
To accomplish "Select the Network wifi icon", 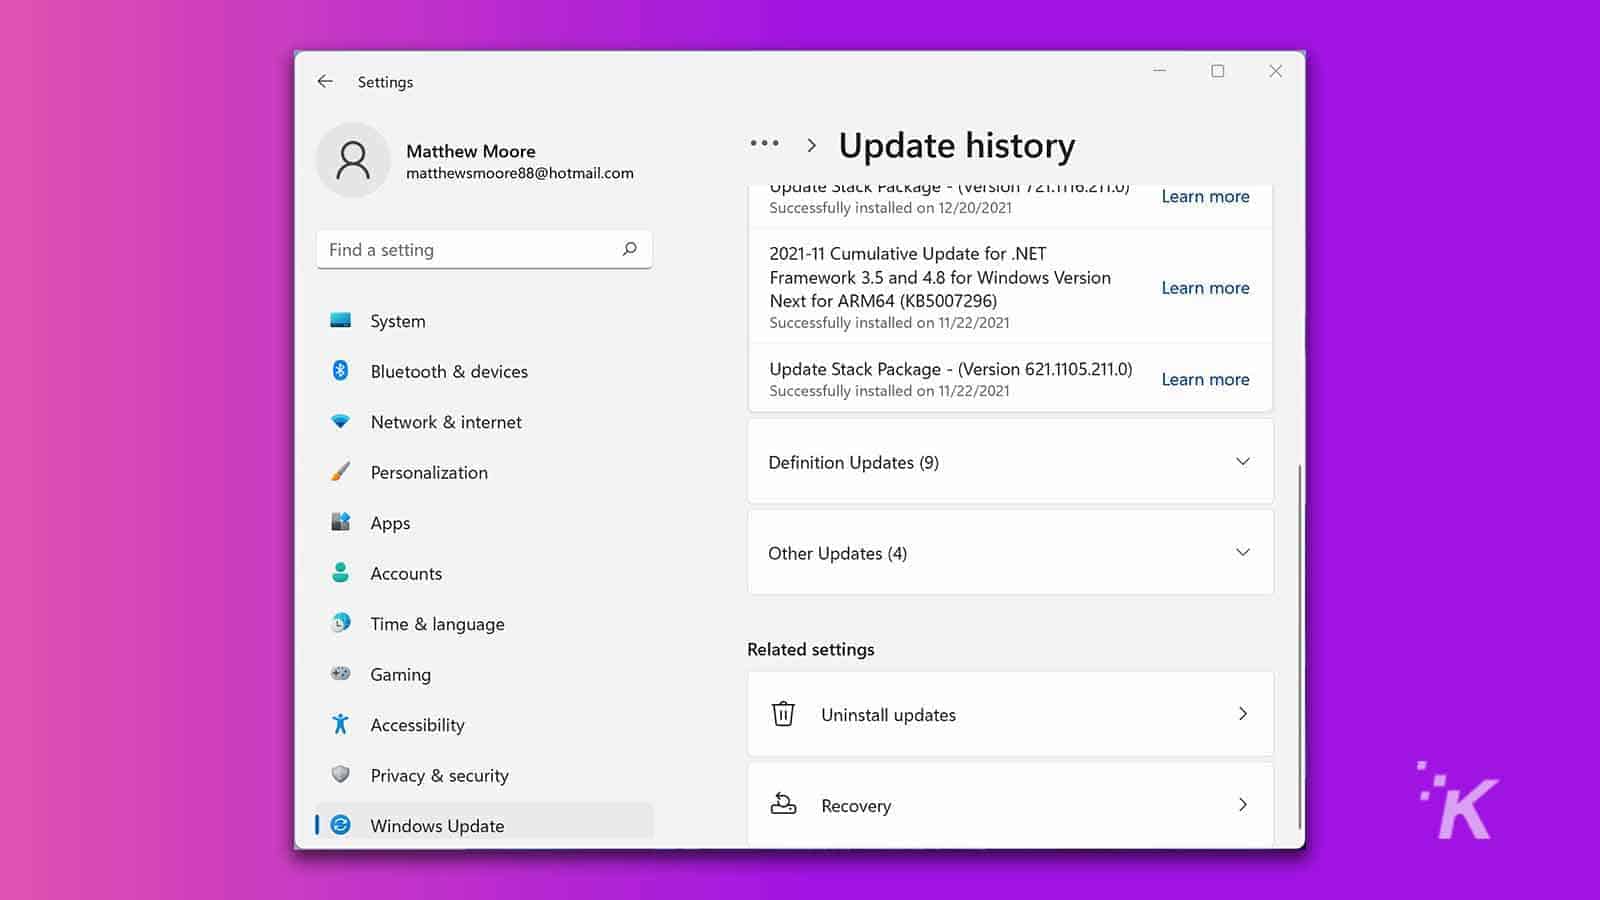I will pos(340,422).
